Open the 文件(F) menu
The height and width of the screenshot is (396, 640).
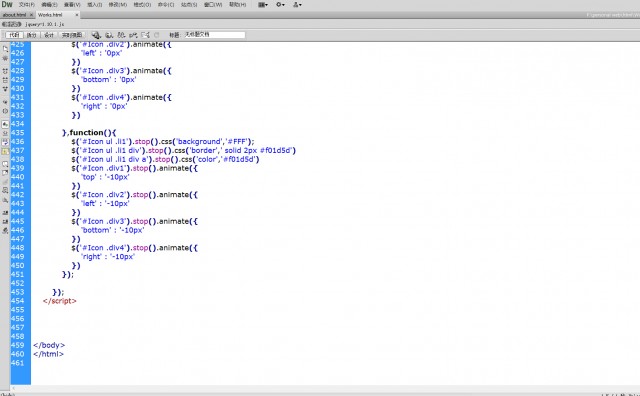pos(27,5)
